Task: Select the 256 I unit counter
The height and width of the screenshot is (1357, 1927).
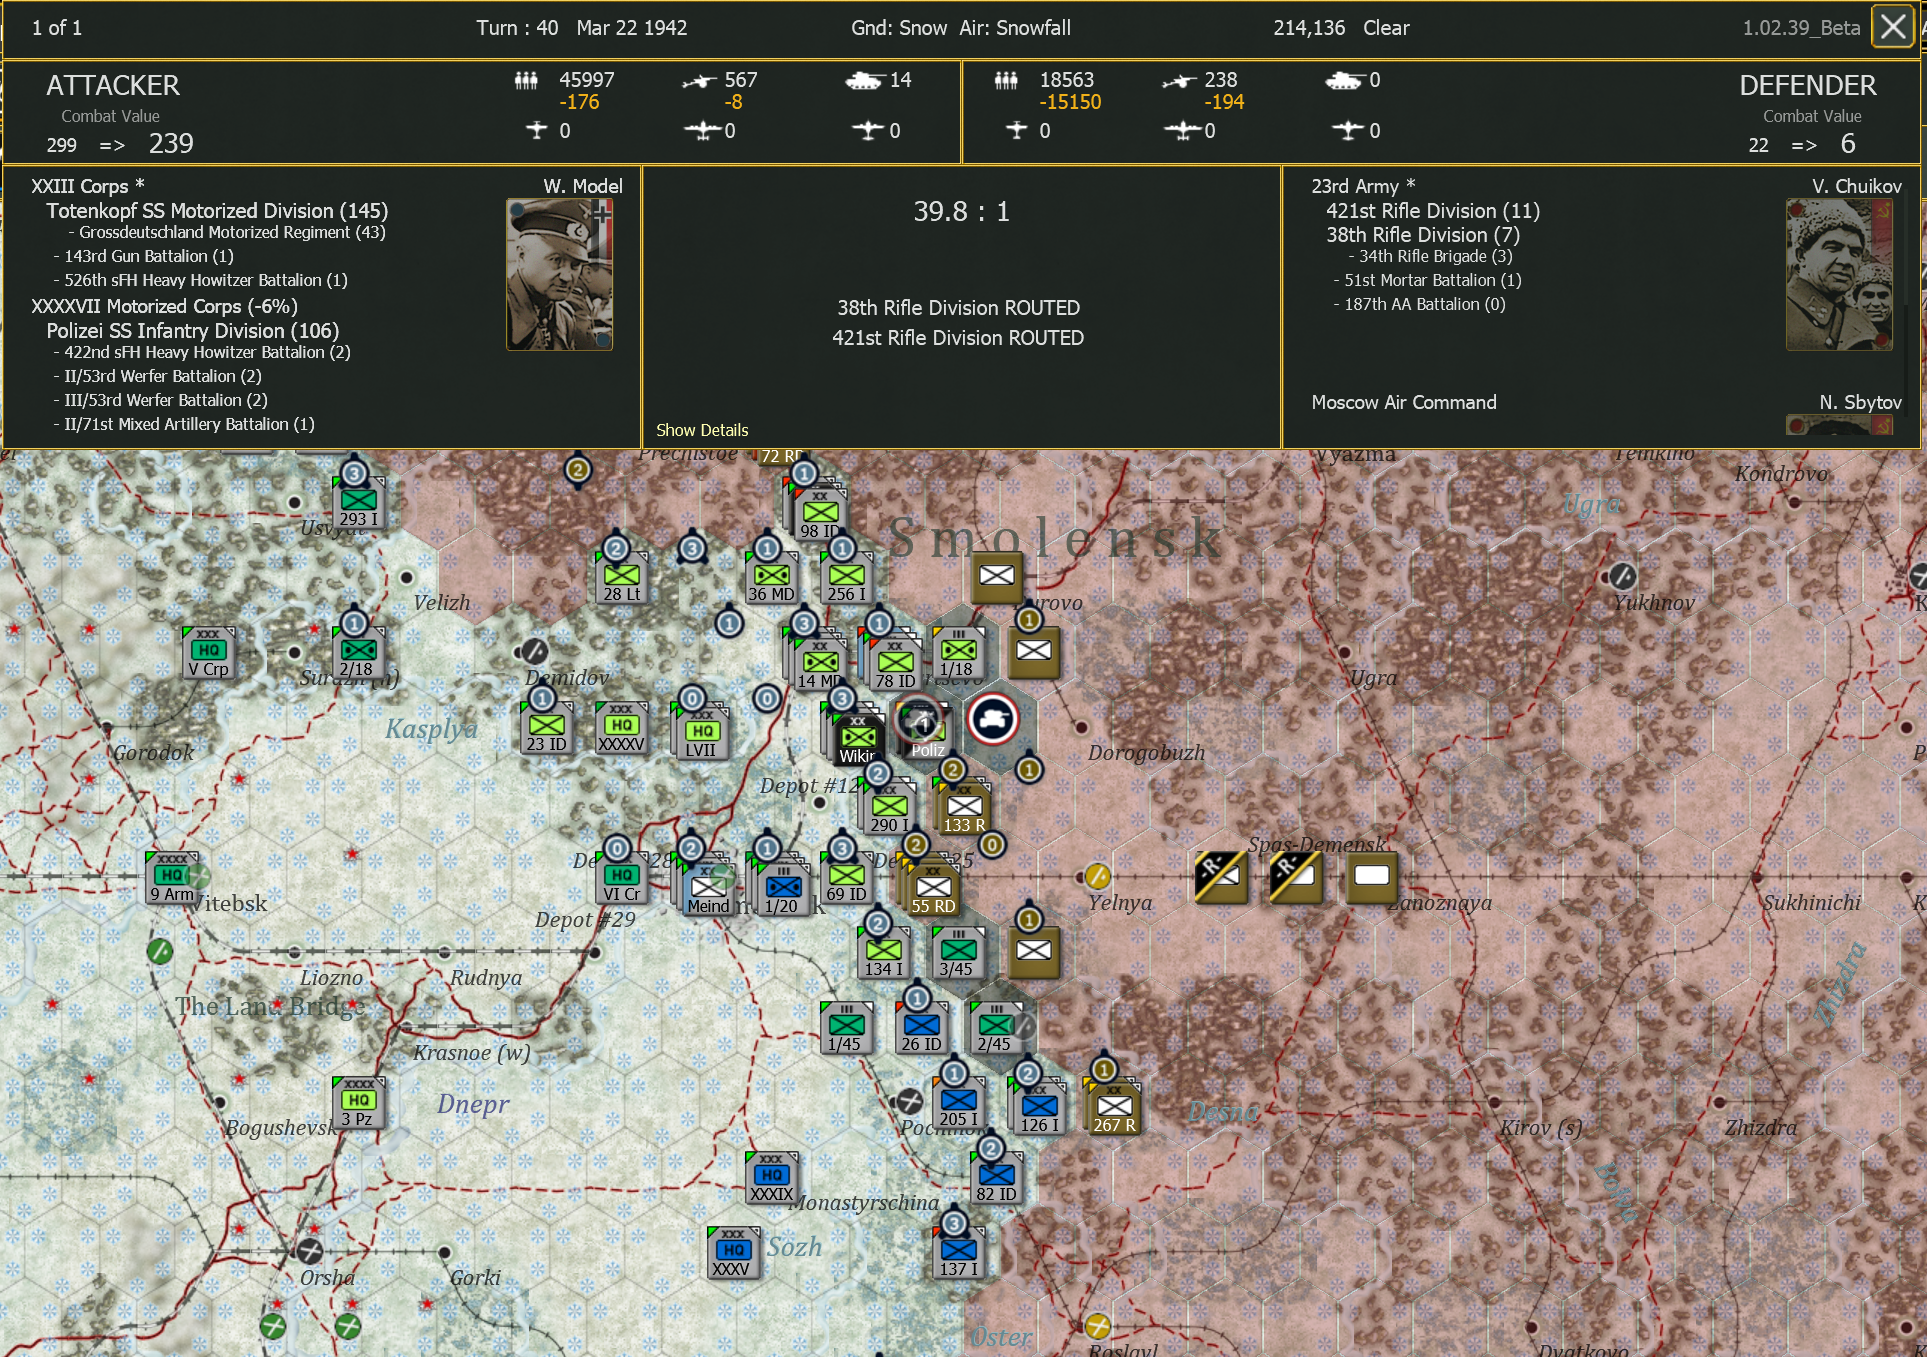Action: pos(847,579)
